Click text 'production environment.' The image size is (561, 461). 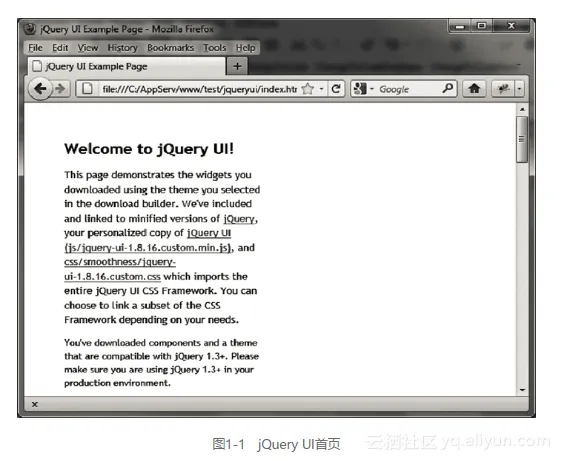[x=117, y=383]
